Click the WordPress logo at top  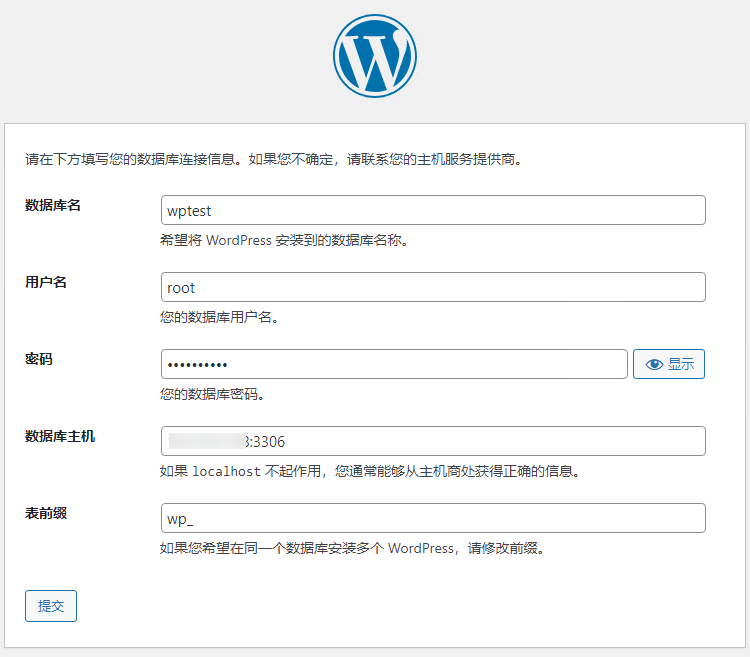tap(375, 56)
